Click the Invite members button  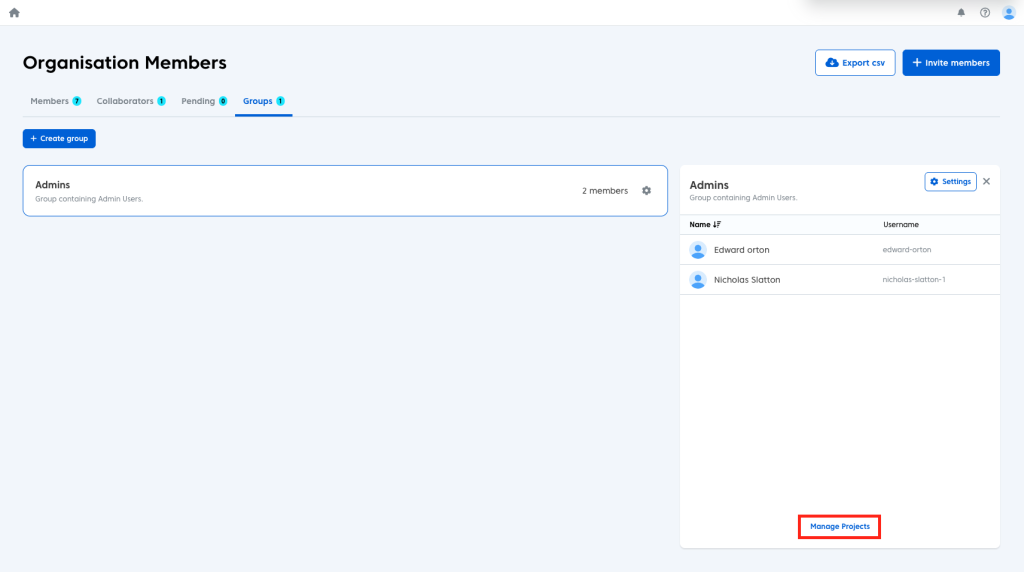point(950,63)
